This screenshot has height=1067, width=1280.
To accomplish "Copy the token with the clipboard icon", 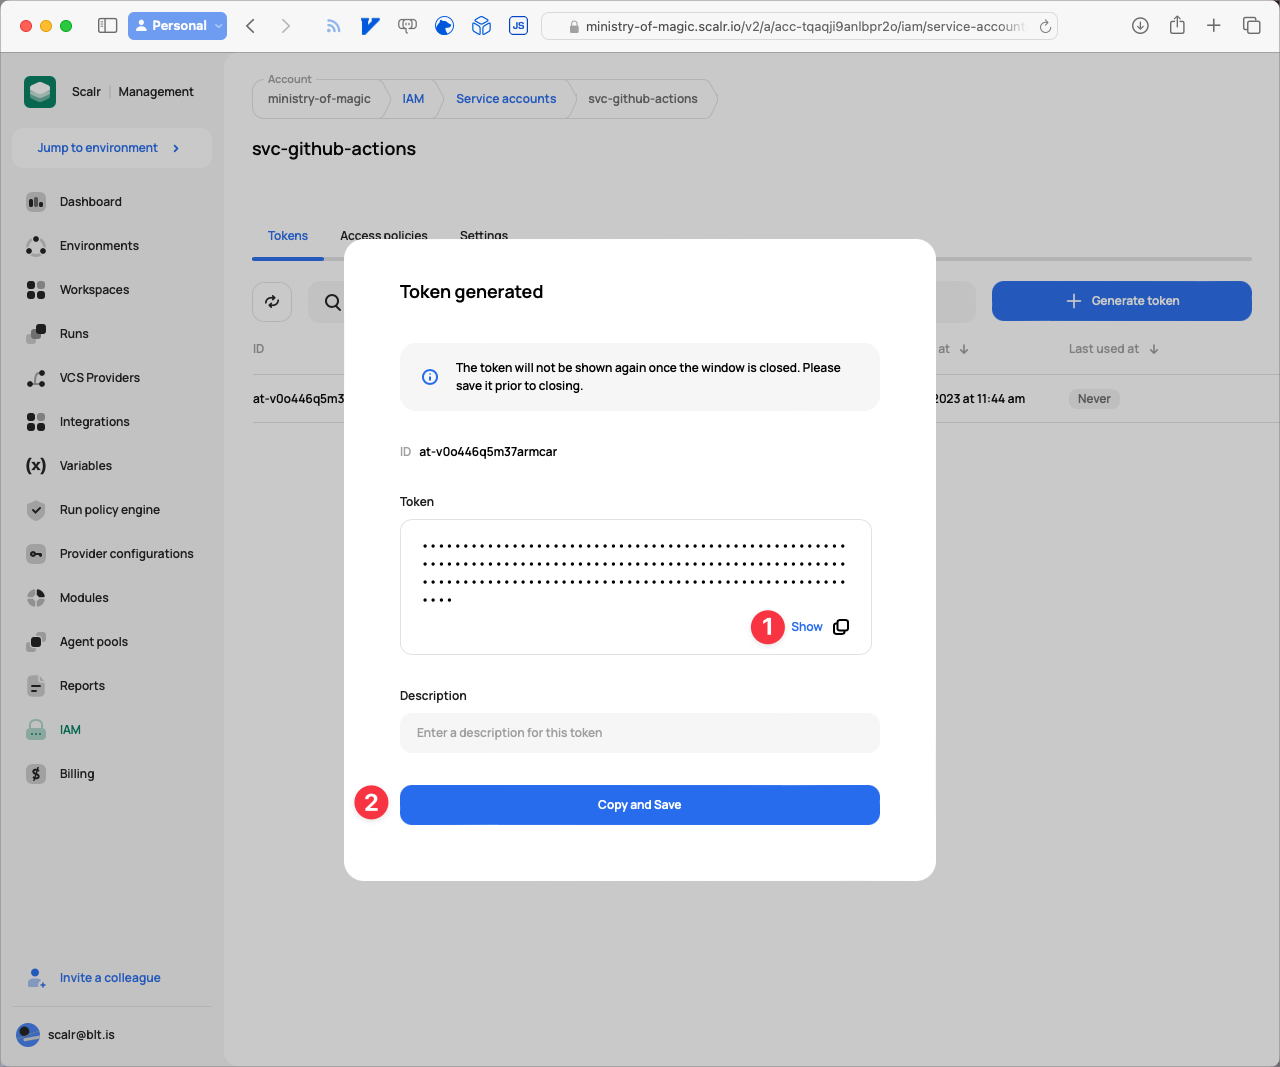I will [x=841, y=627].
